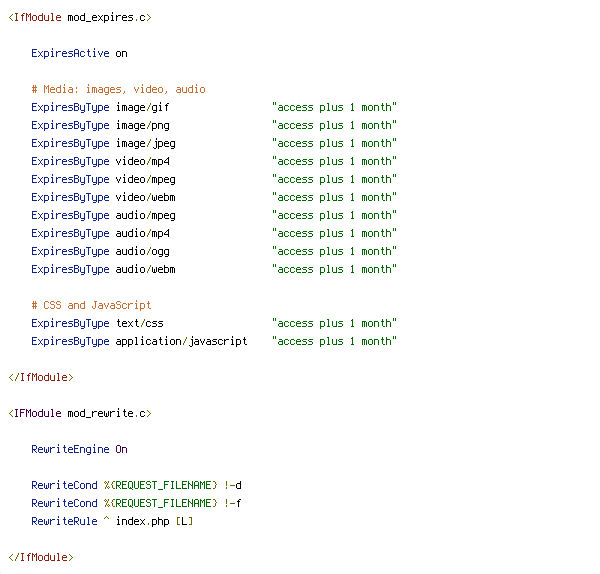Image resolution: width=600 pixels, height=574 pixels.
Task: Place cursor on the Media comment line
Action: 119,90
